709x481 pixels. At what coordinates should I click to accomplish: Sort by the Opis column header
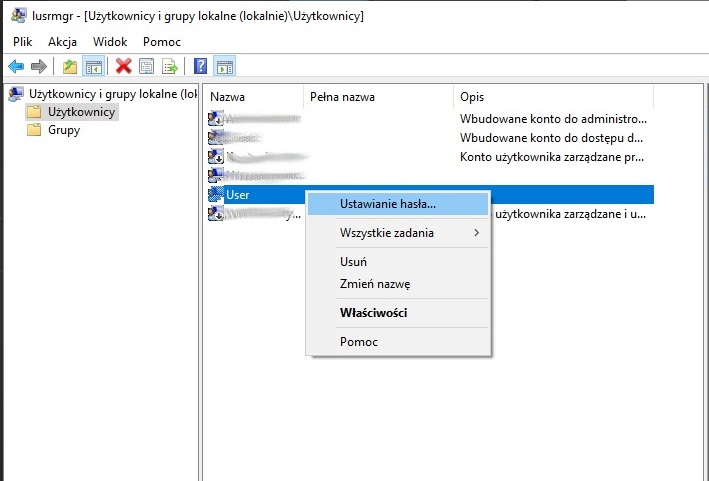553,97
